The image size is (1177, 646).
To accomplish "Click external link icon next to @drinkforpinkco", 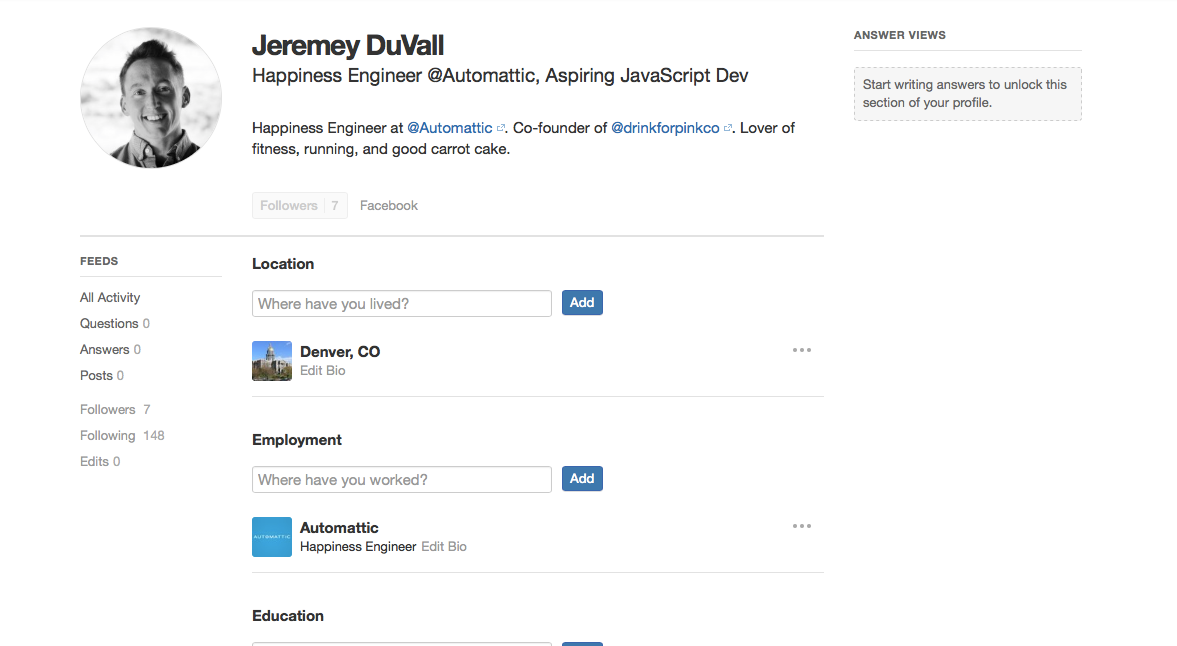I will (x=727, y=128).
